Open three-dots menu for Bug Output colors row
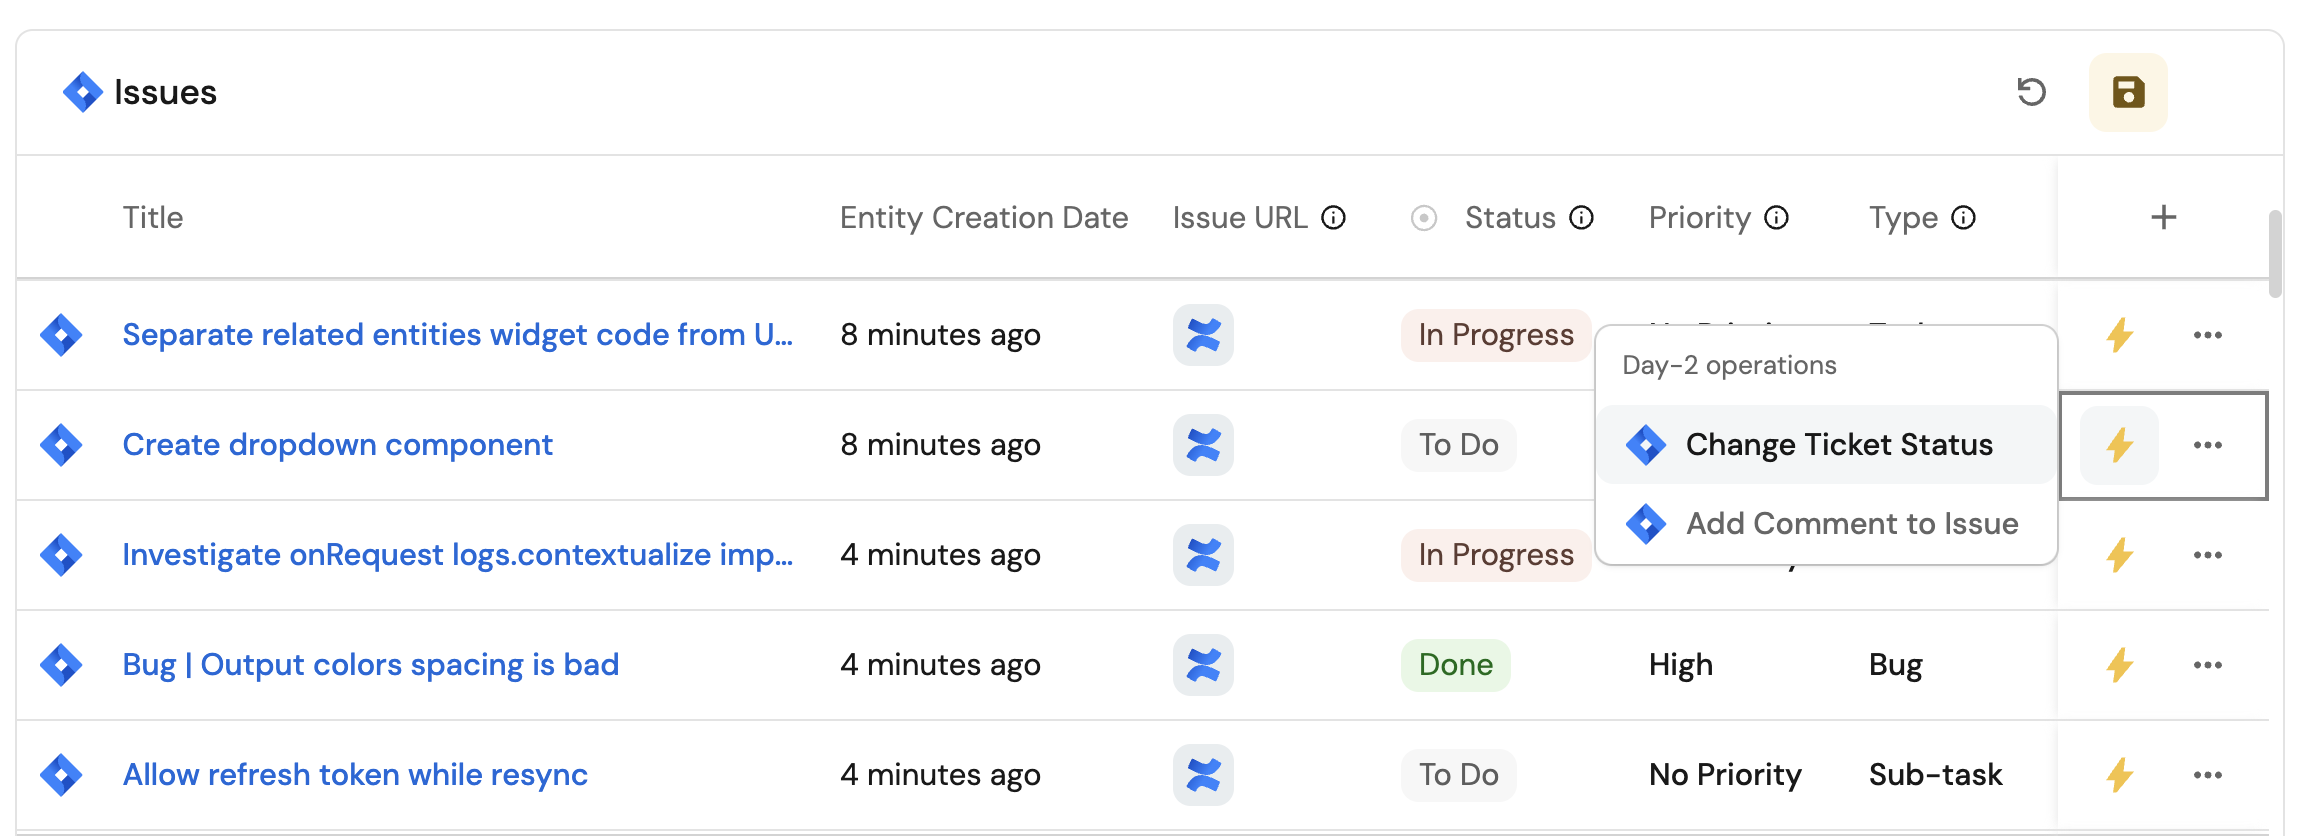The height and width of the screenshot is (836, 2320). [x=2207, y=665]
